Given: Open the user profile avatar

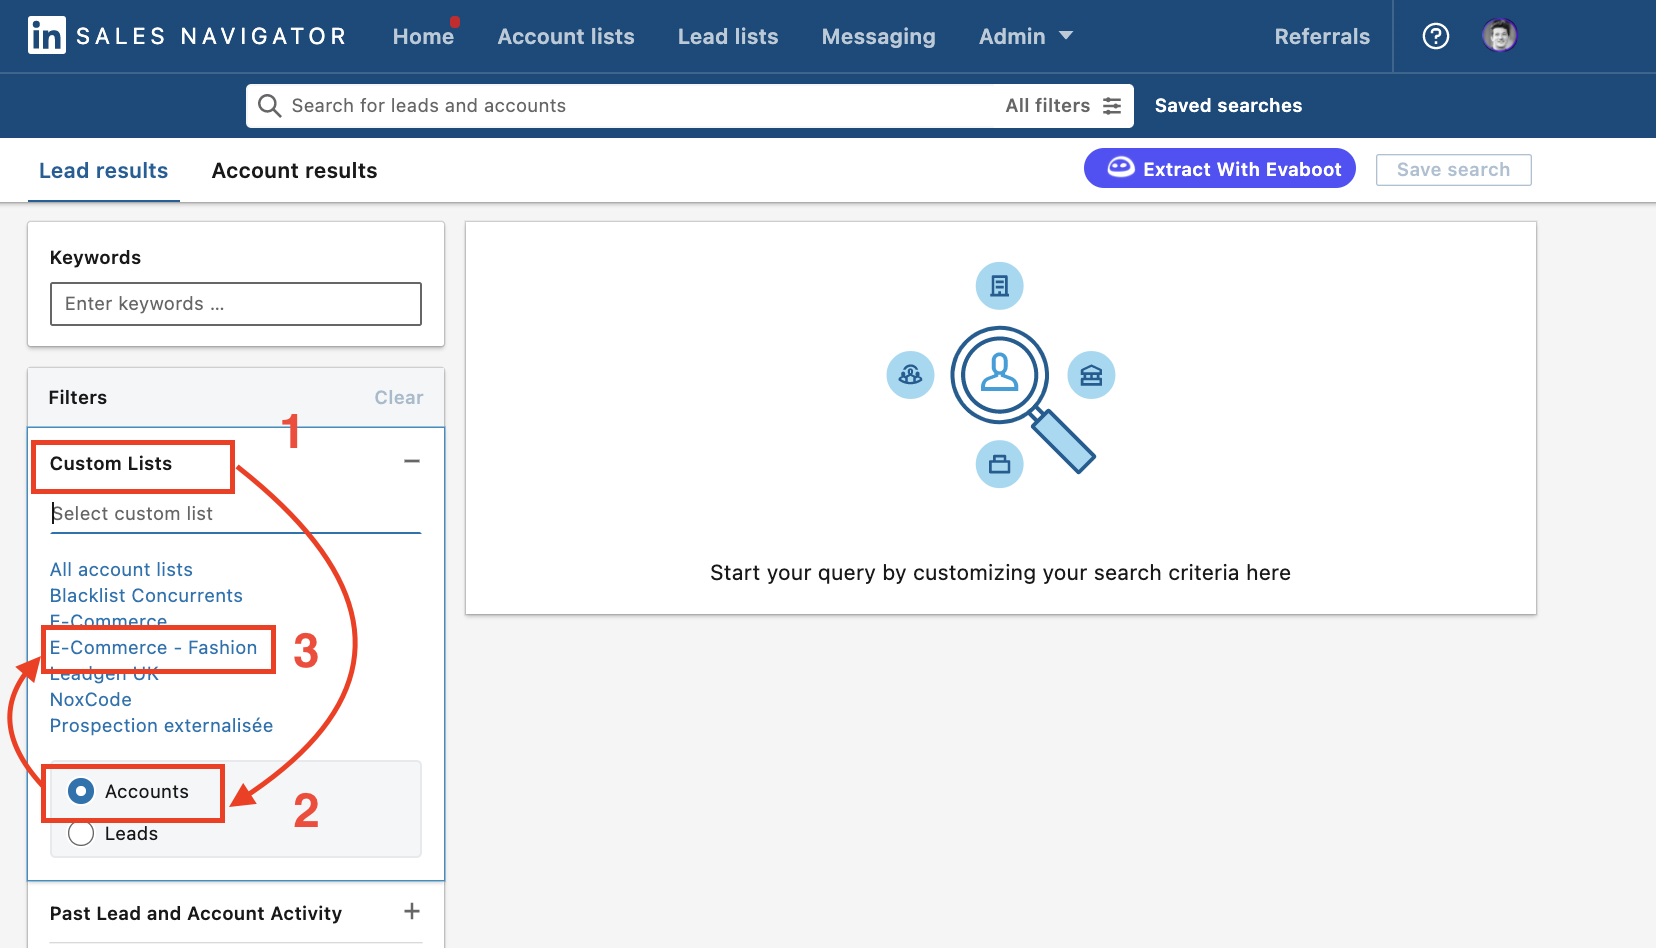Looking at the screenshot, I should pos(1499,36).
